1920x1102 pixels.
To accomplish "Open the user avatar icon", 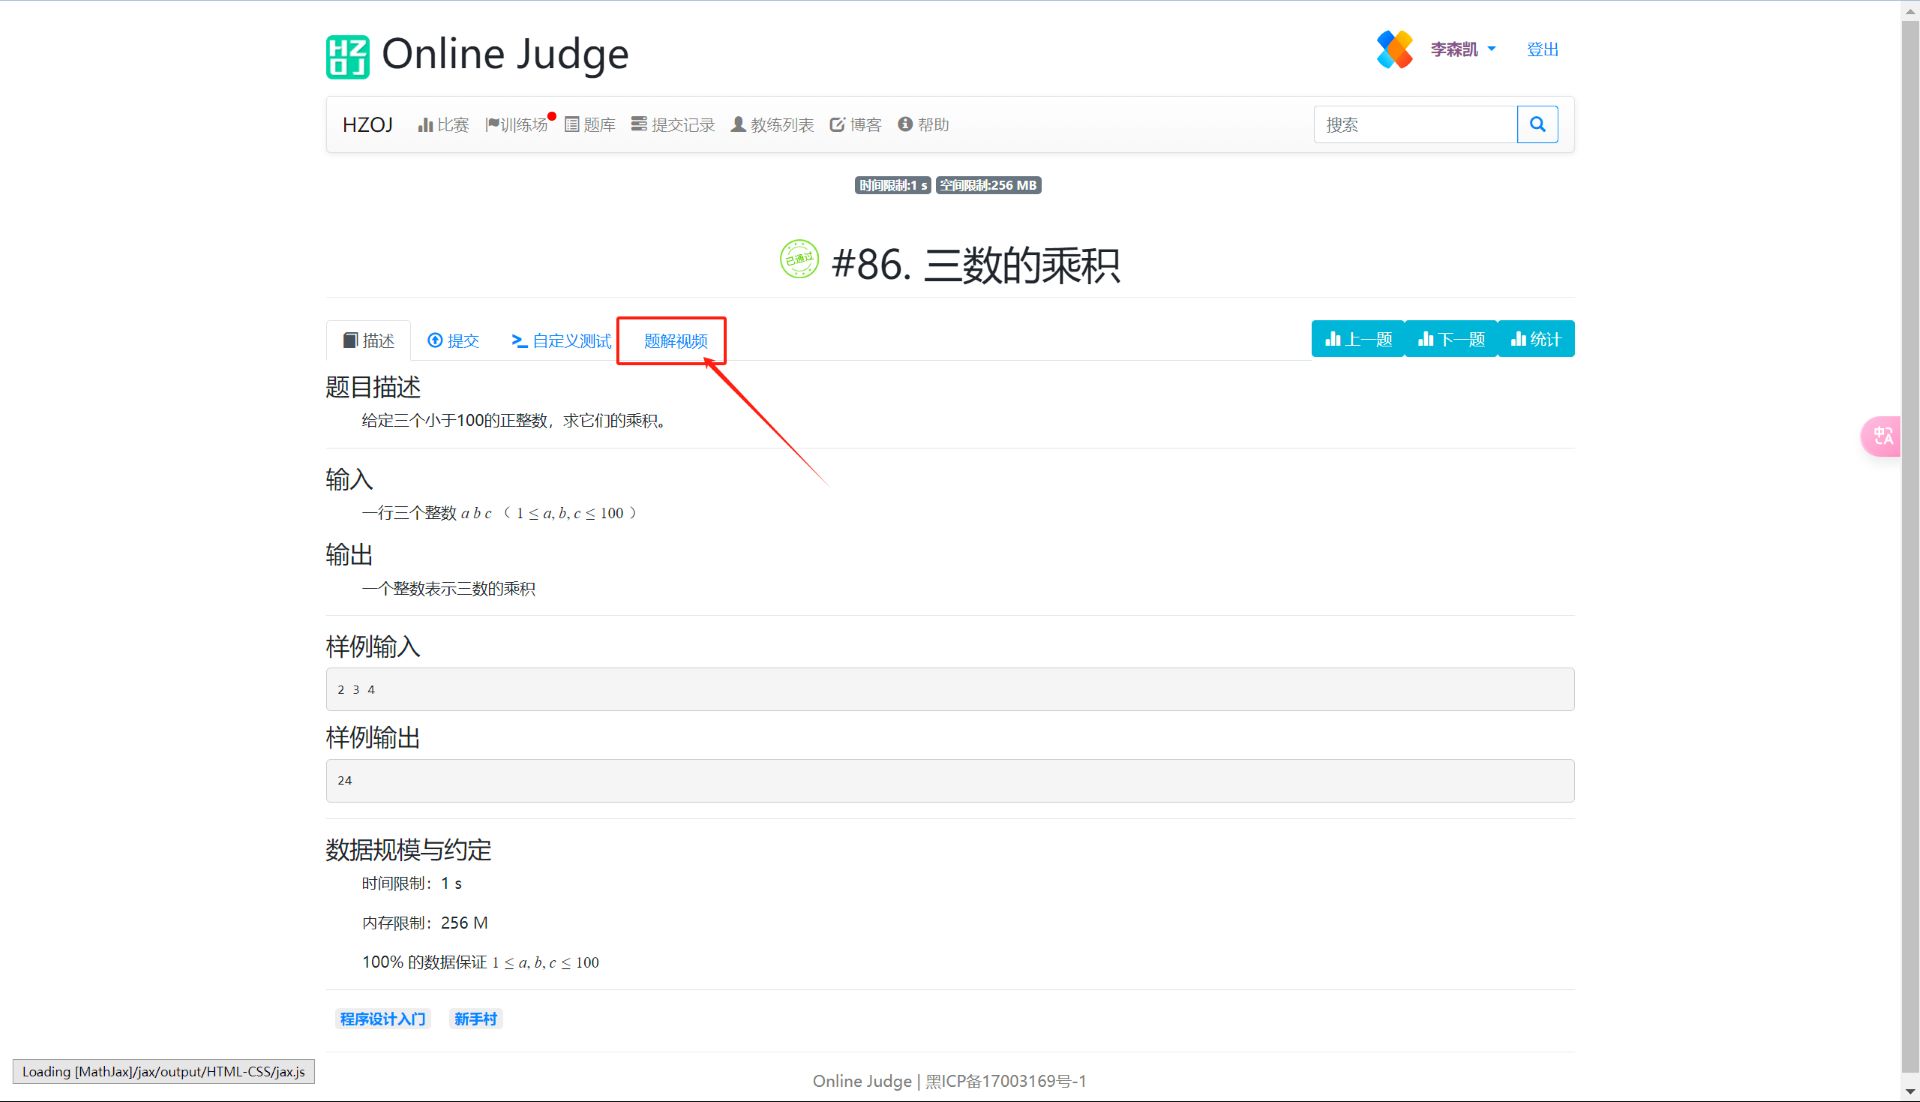I will (1394, 49).
